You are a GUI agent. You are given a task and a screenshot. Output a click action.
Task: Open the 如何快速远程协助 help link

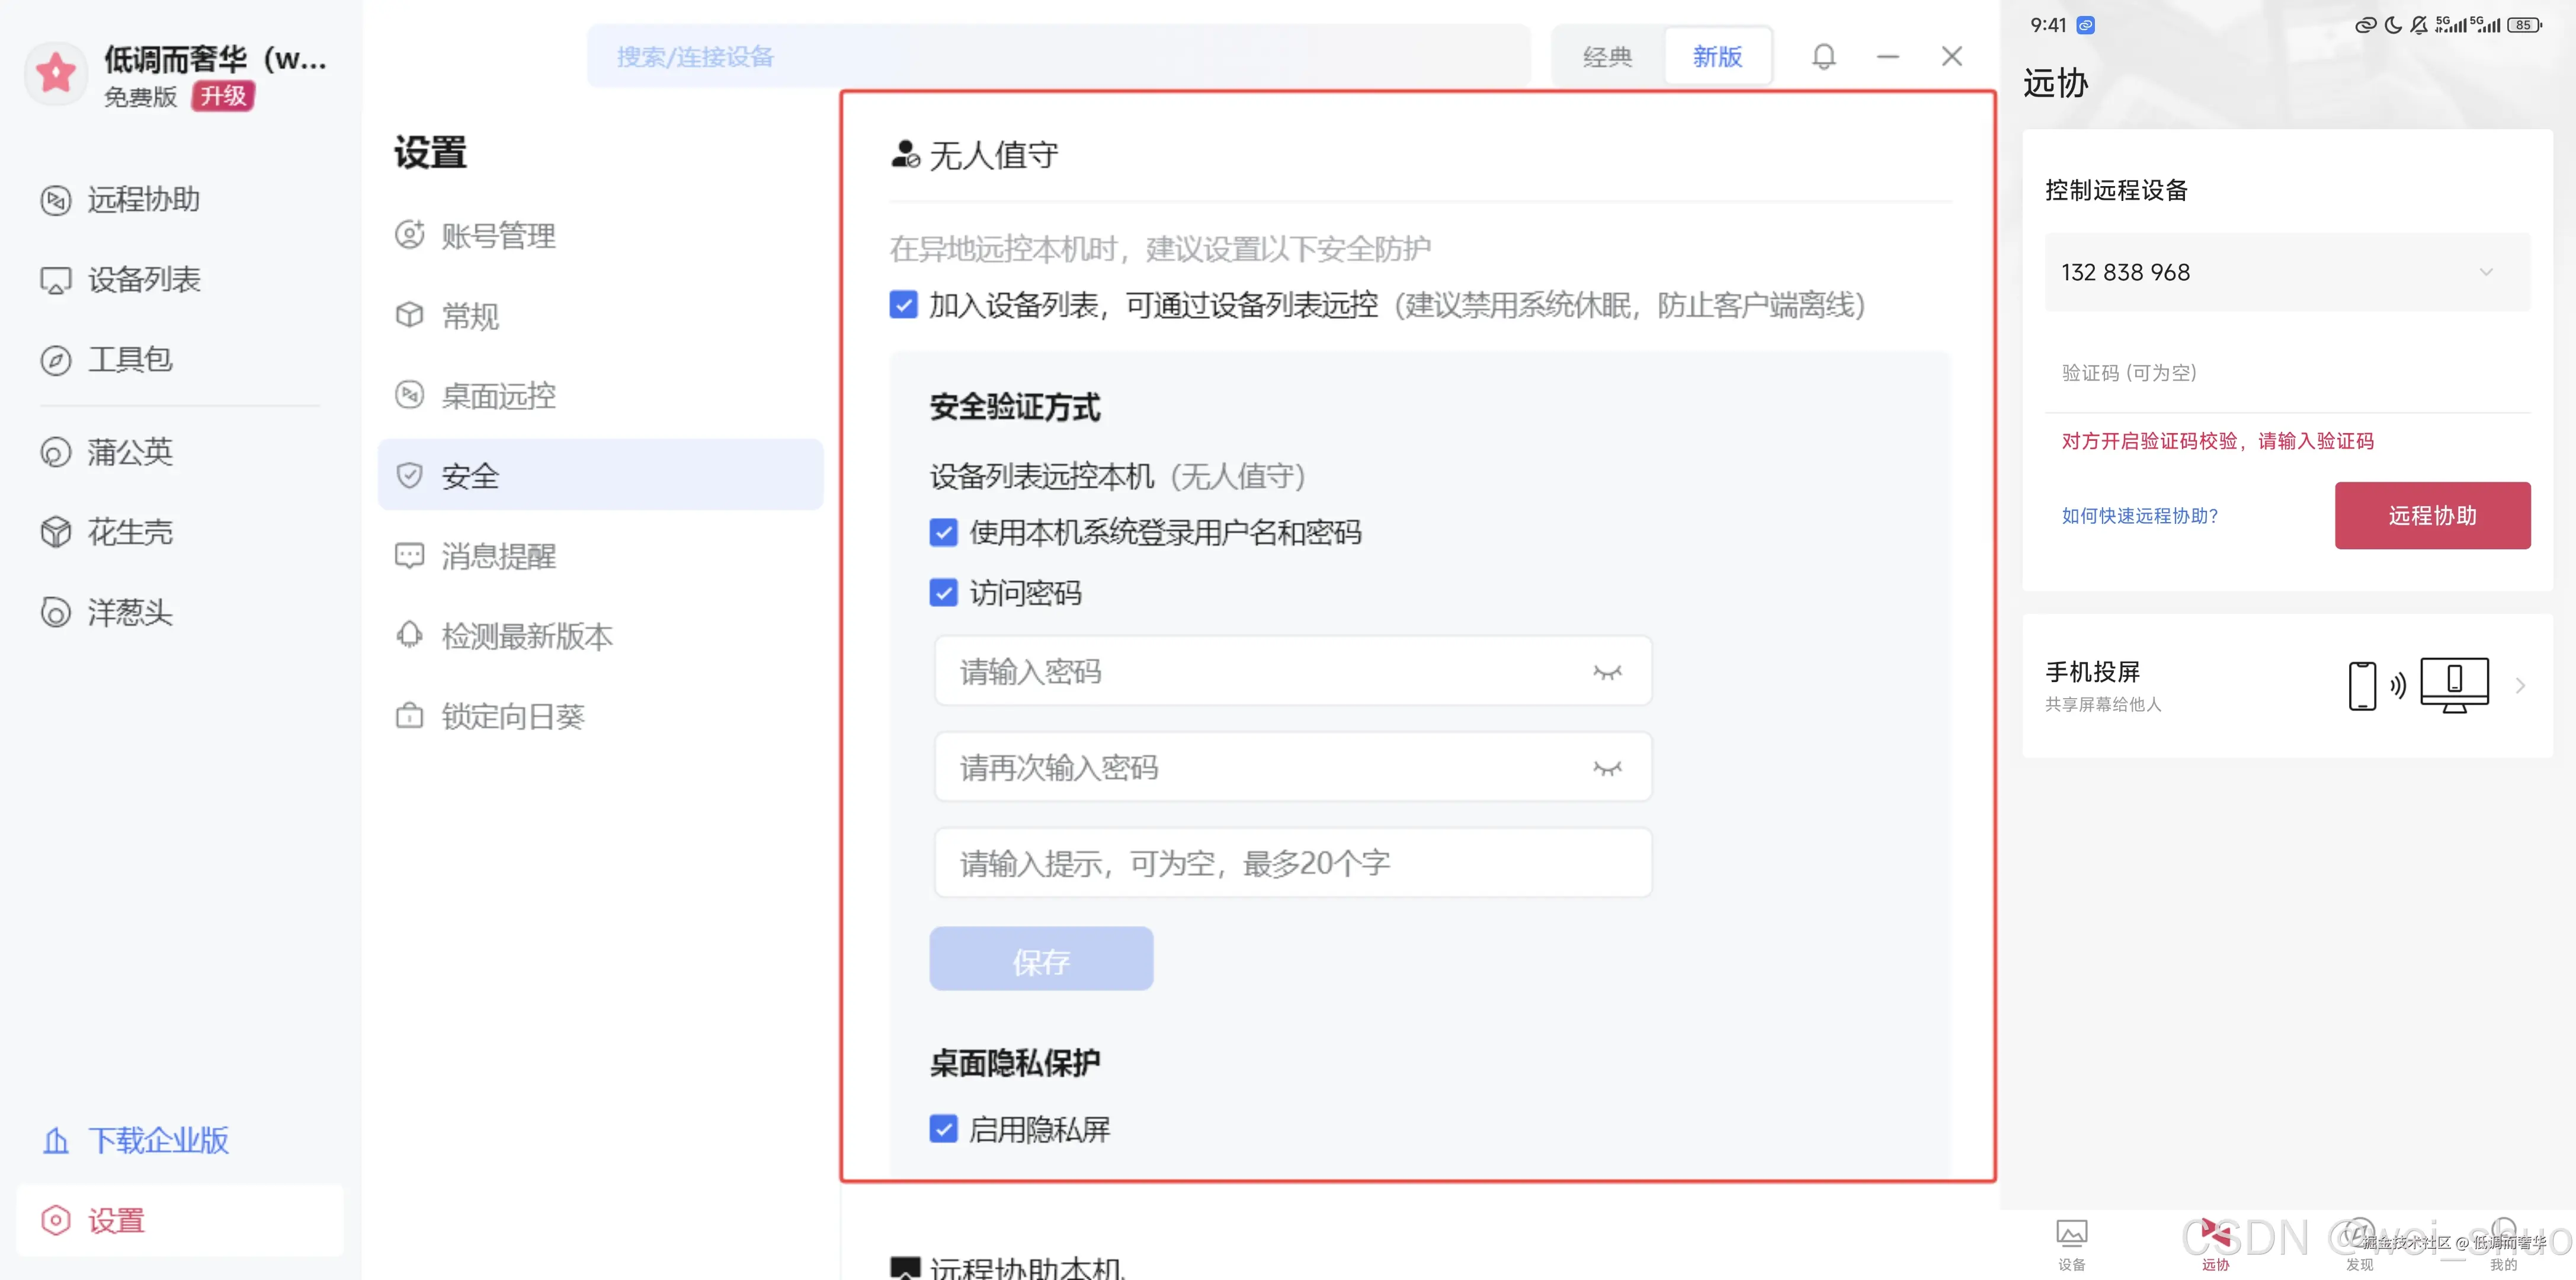pos(2139,516)
